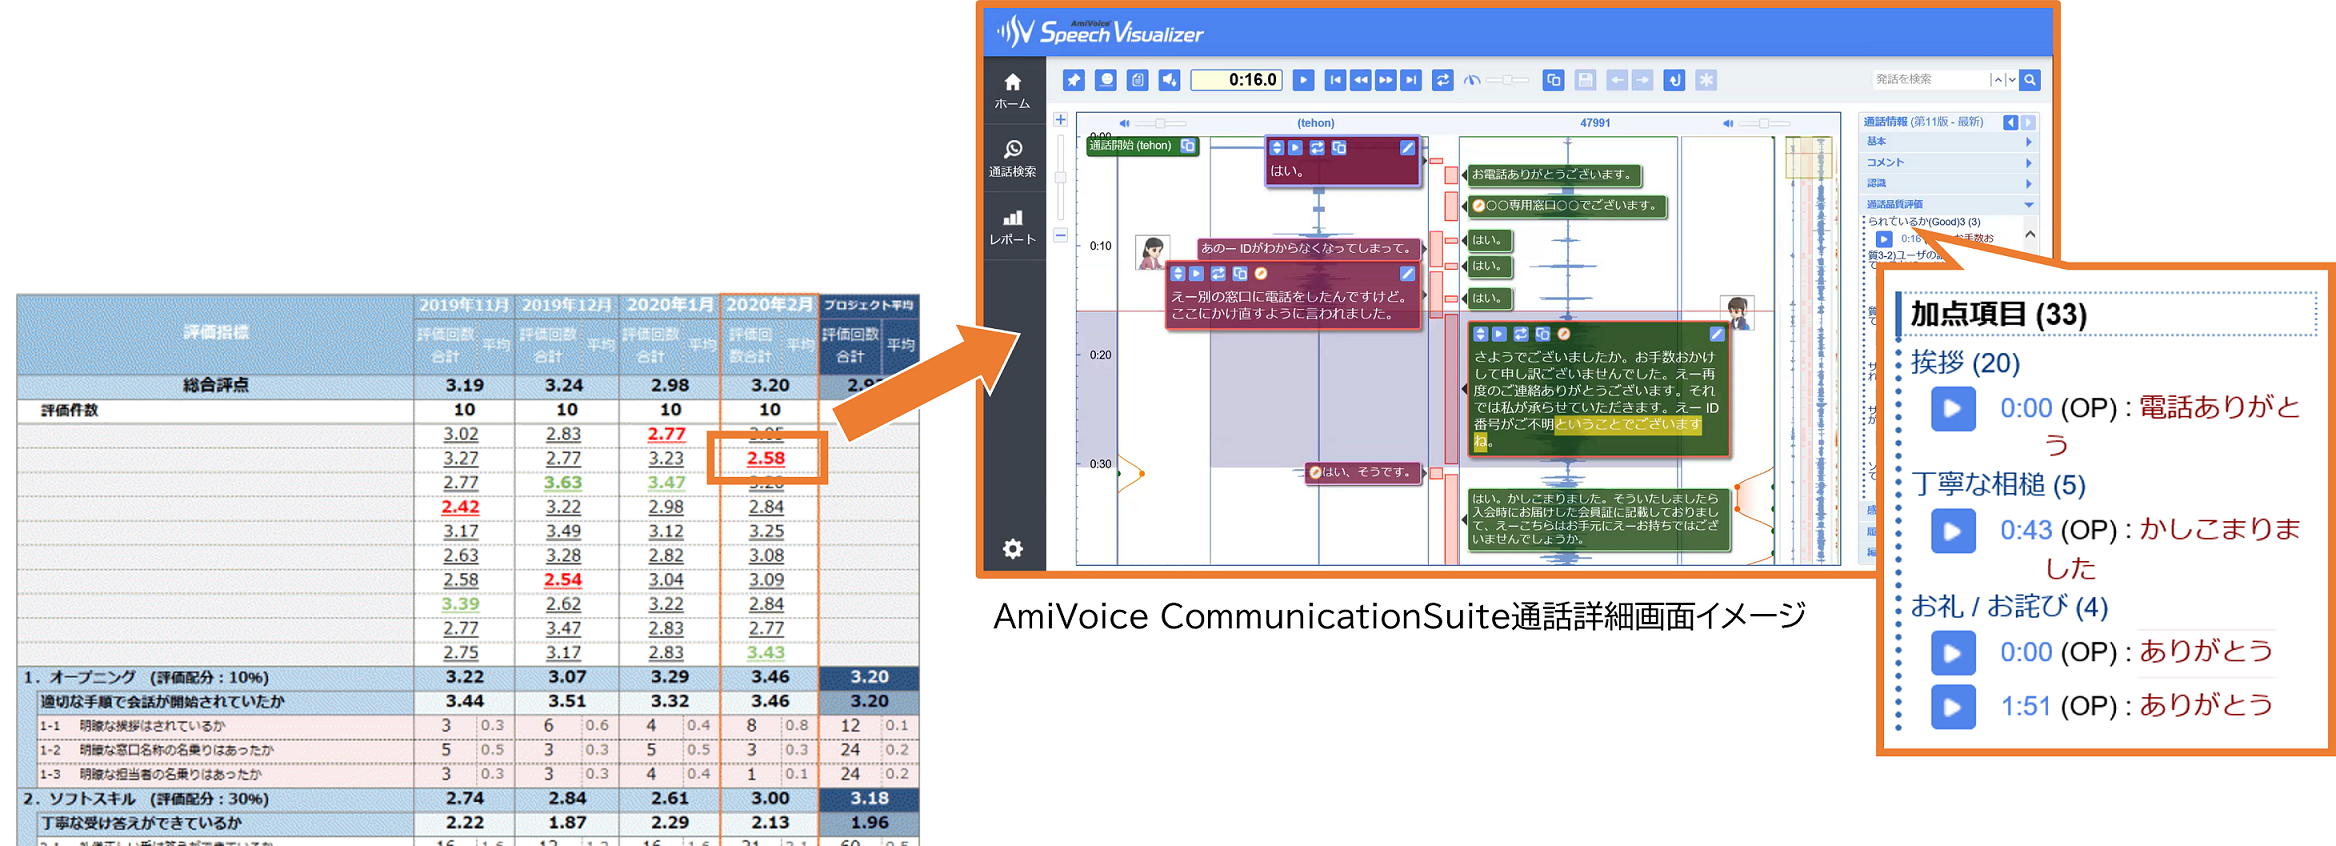Click the utterance search field
The width and height of the screenshot is (2336, 846).
[x=1929, y=79]
